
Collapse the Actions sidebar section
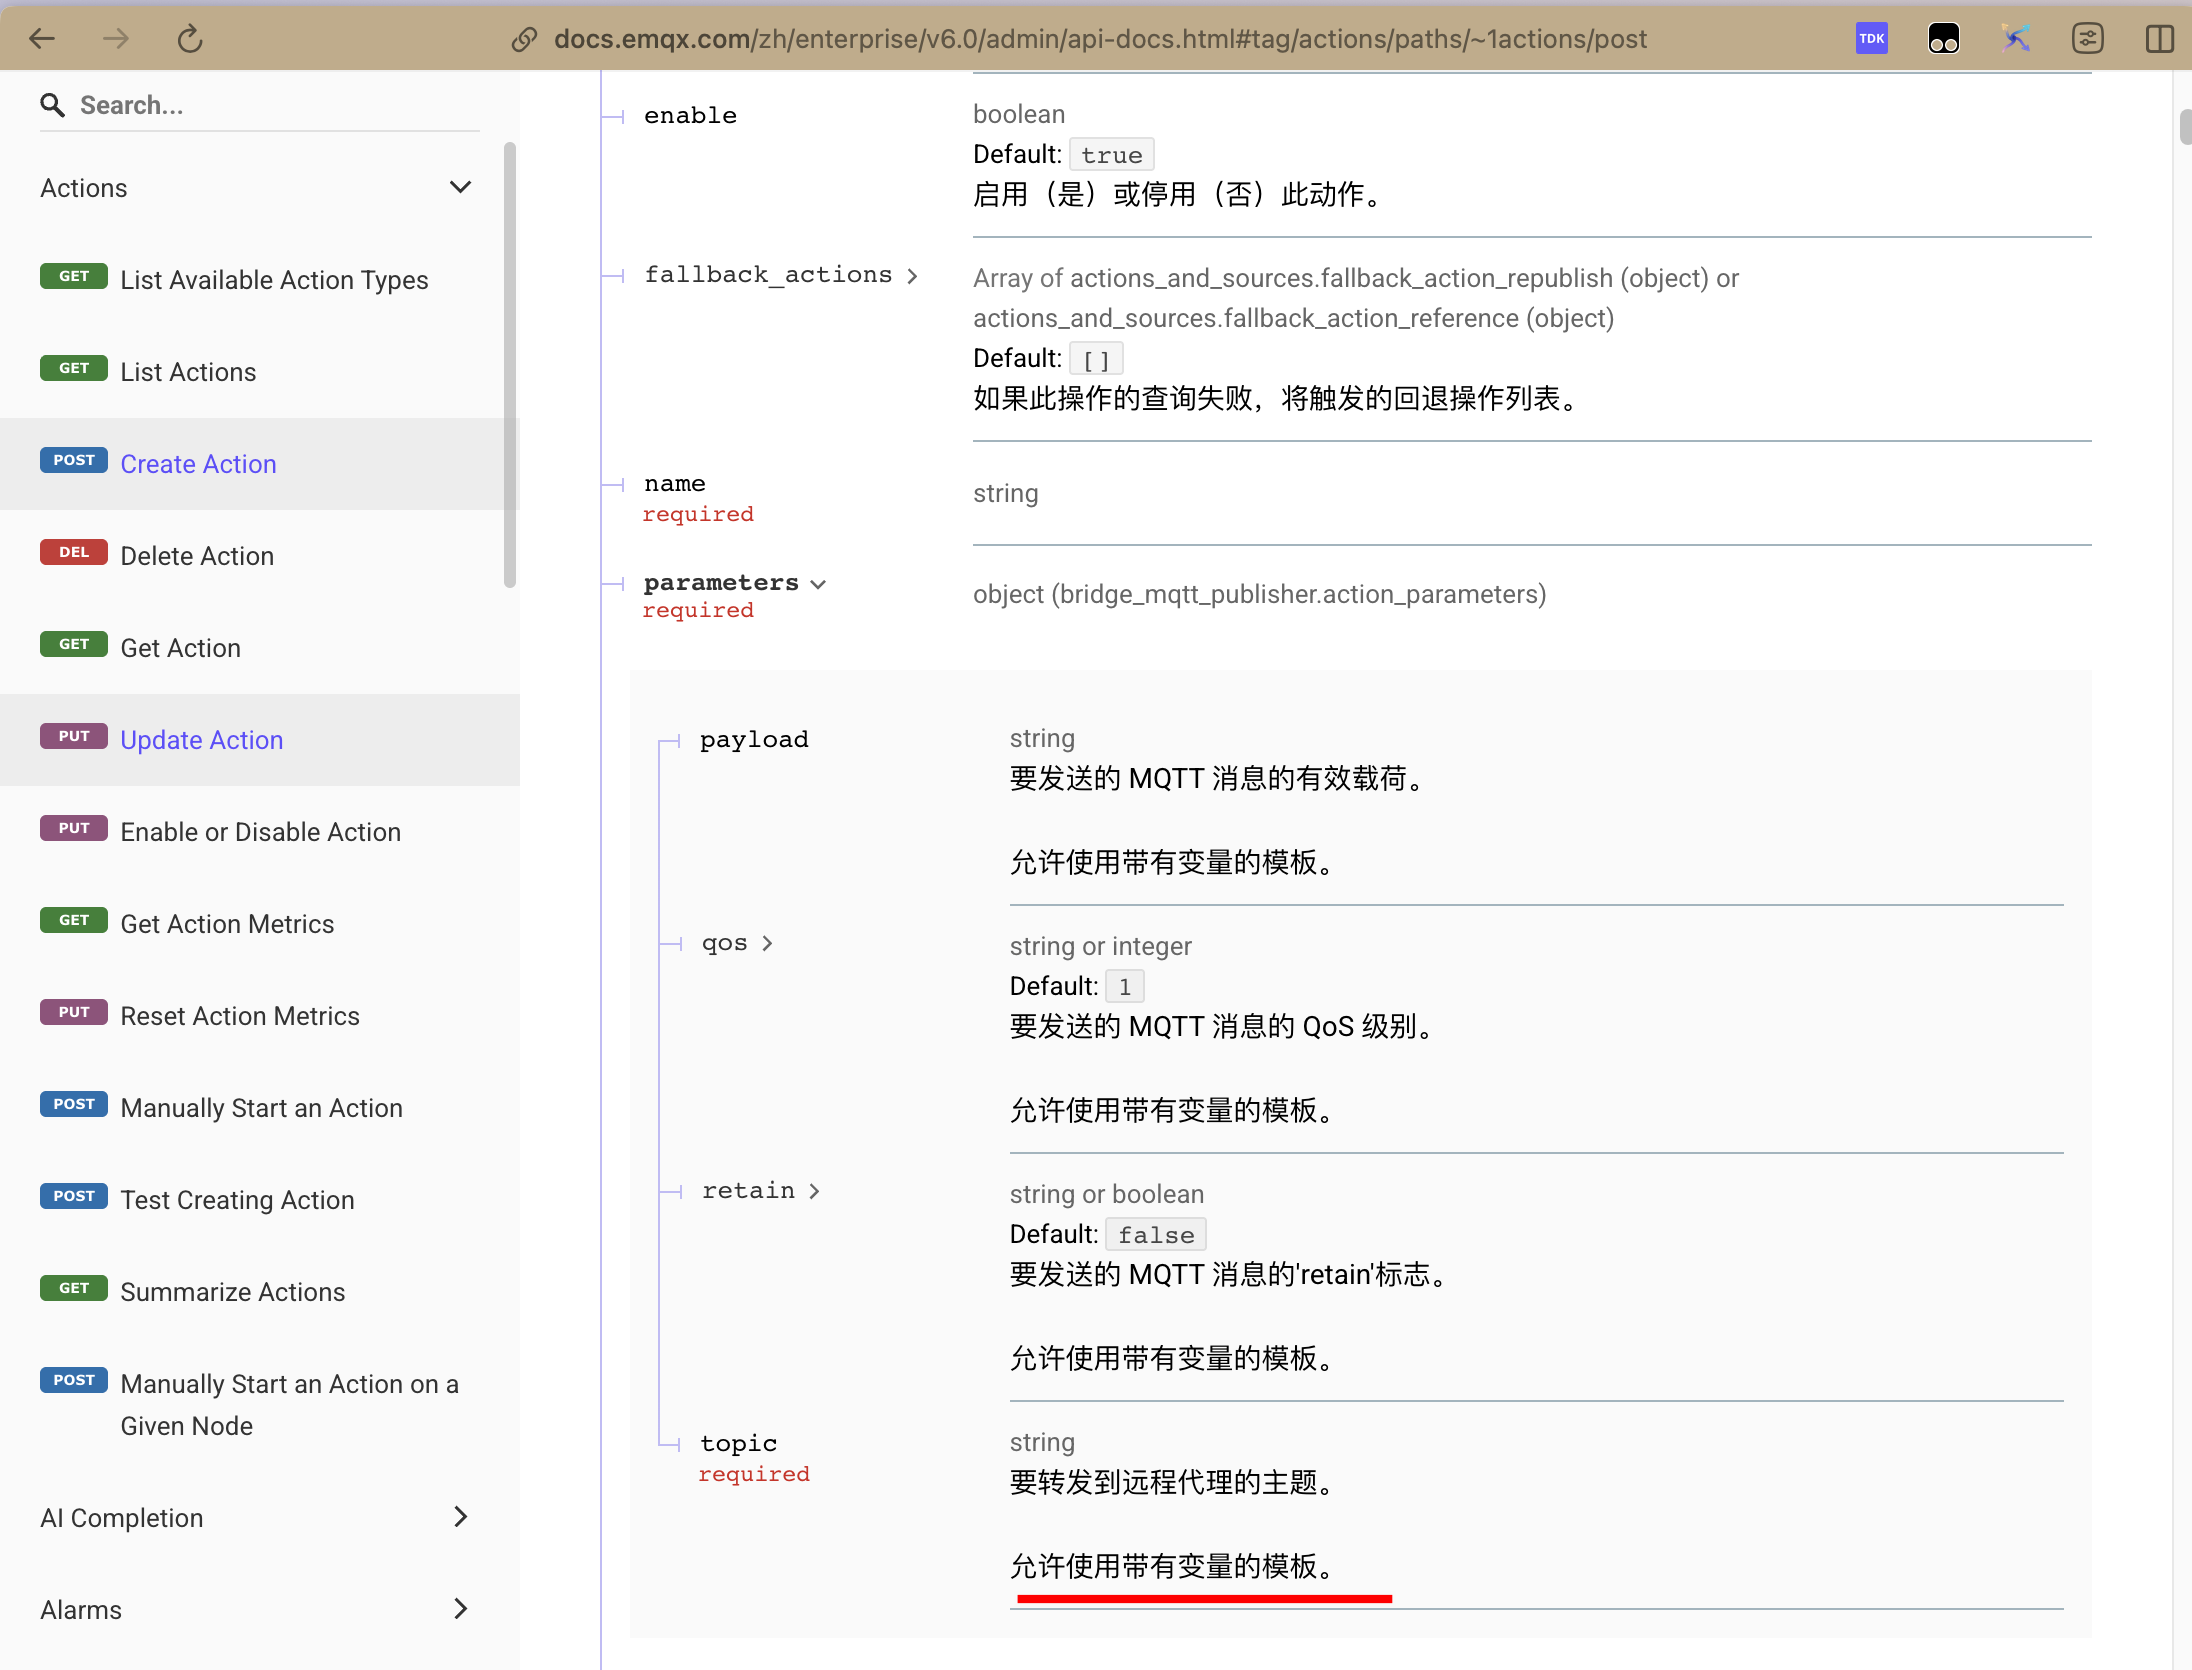(x=460, y=187)
